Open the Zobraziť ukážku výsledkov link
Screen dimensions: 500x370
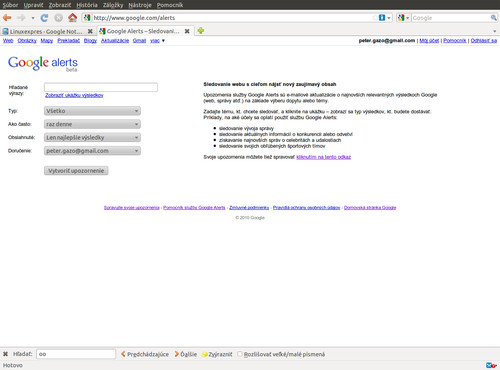click(74, 95)
